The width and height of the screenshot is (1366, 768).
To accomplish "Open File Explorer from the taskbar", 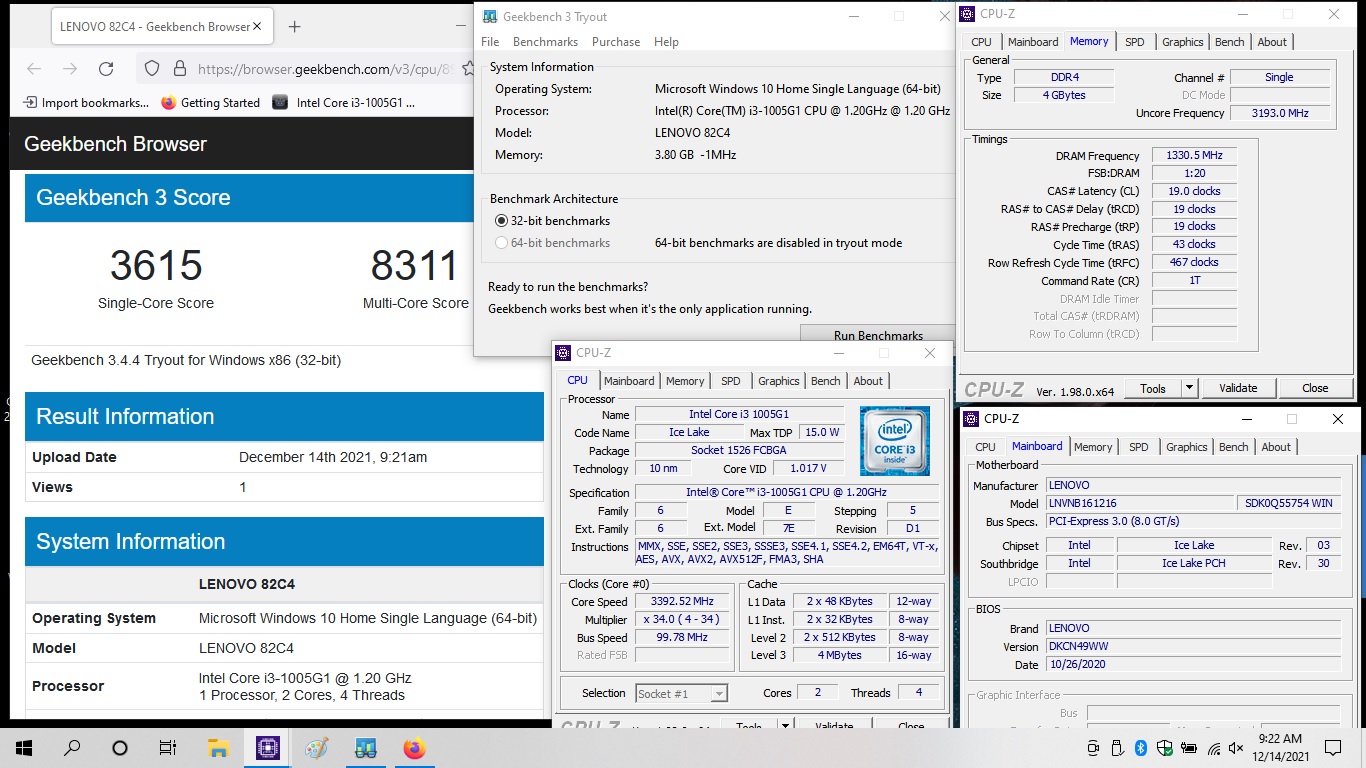I will click(218, 748).
